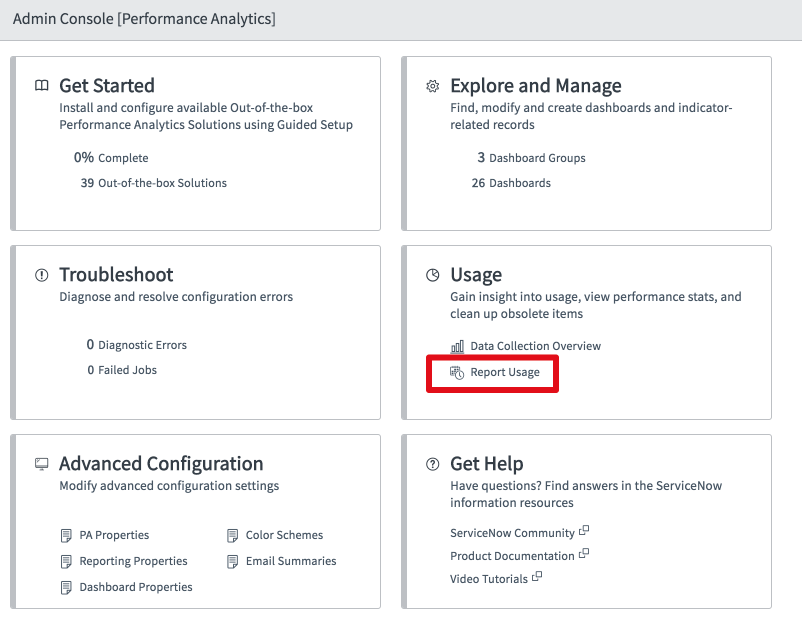Open Data Collection Overview

point(535,346)
